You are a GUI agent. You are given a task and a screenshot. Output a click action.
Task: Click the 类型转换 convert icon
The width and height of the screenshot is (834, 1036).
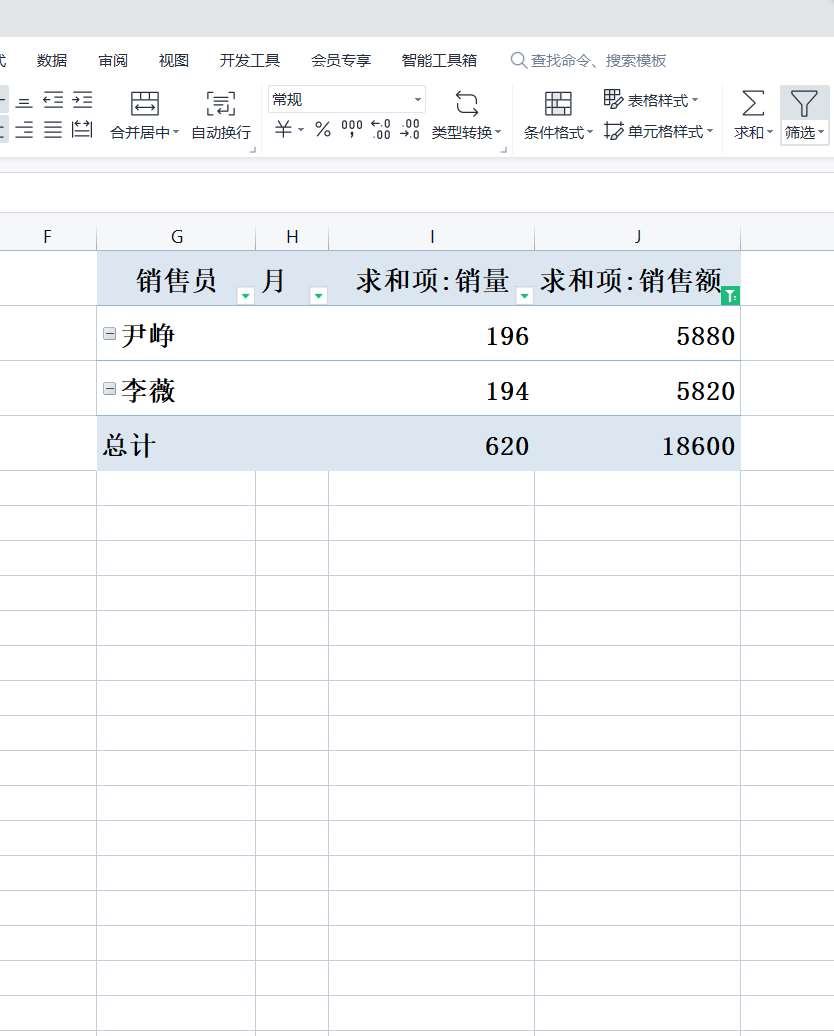click(x=467, y=104)
